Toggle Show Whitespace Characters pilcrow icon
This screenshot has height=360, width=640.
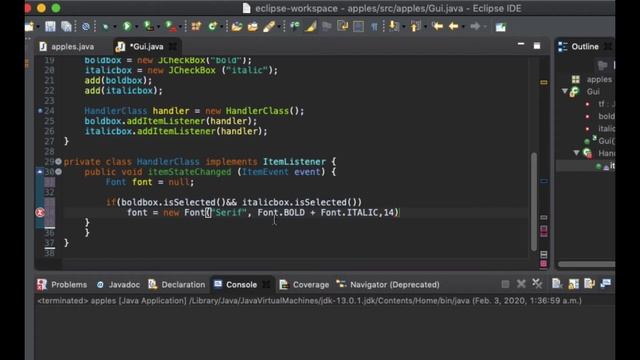[374, 27]
